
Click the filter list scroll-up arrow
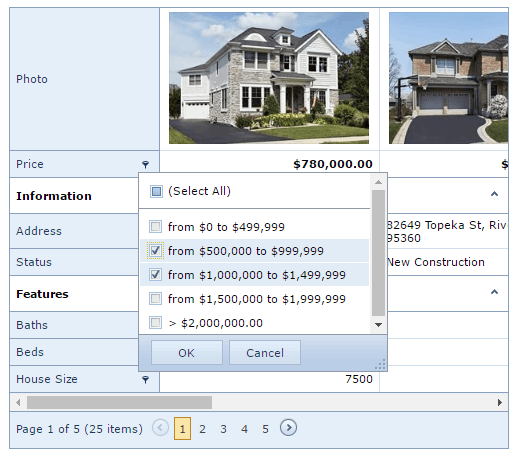click(378, 182)
